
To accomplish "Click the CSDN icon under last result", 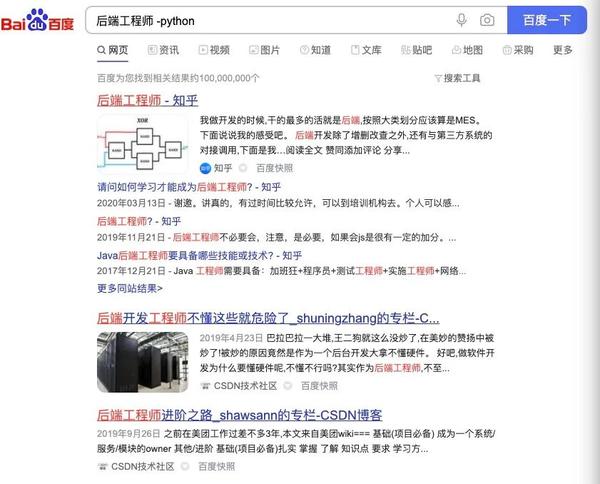I will coord(102,466).
